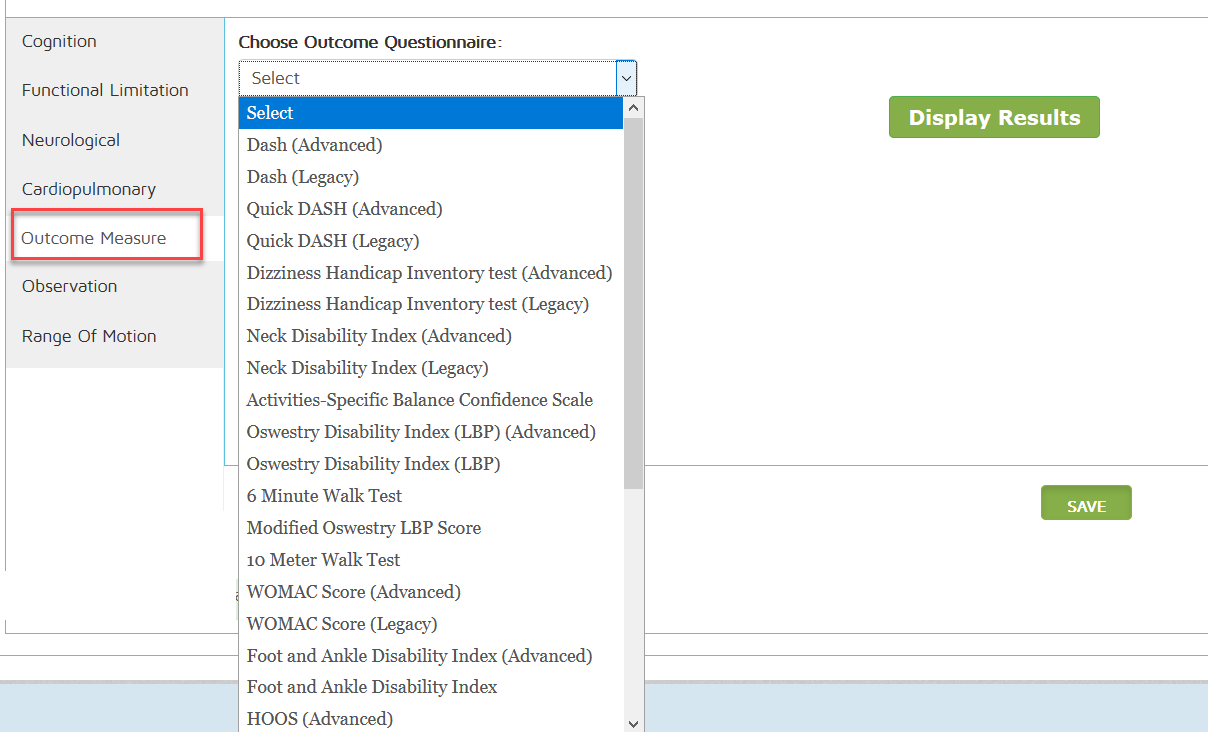Go to the Cardiopulmonary tab
The width and height of the screenshot is (1208, 732).
coord(89,189)
